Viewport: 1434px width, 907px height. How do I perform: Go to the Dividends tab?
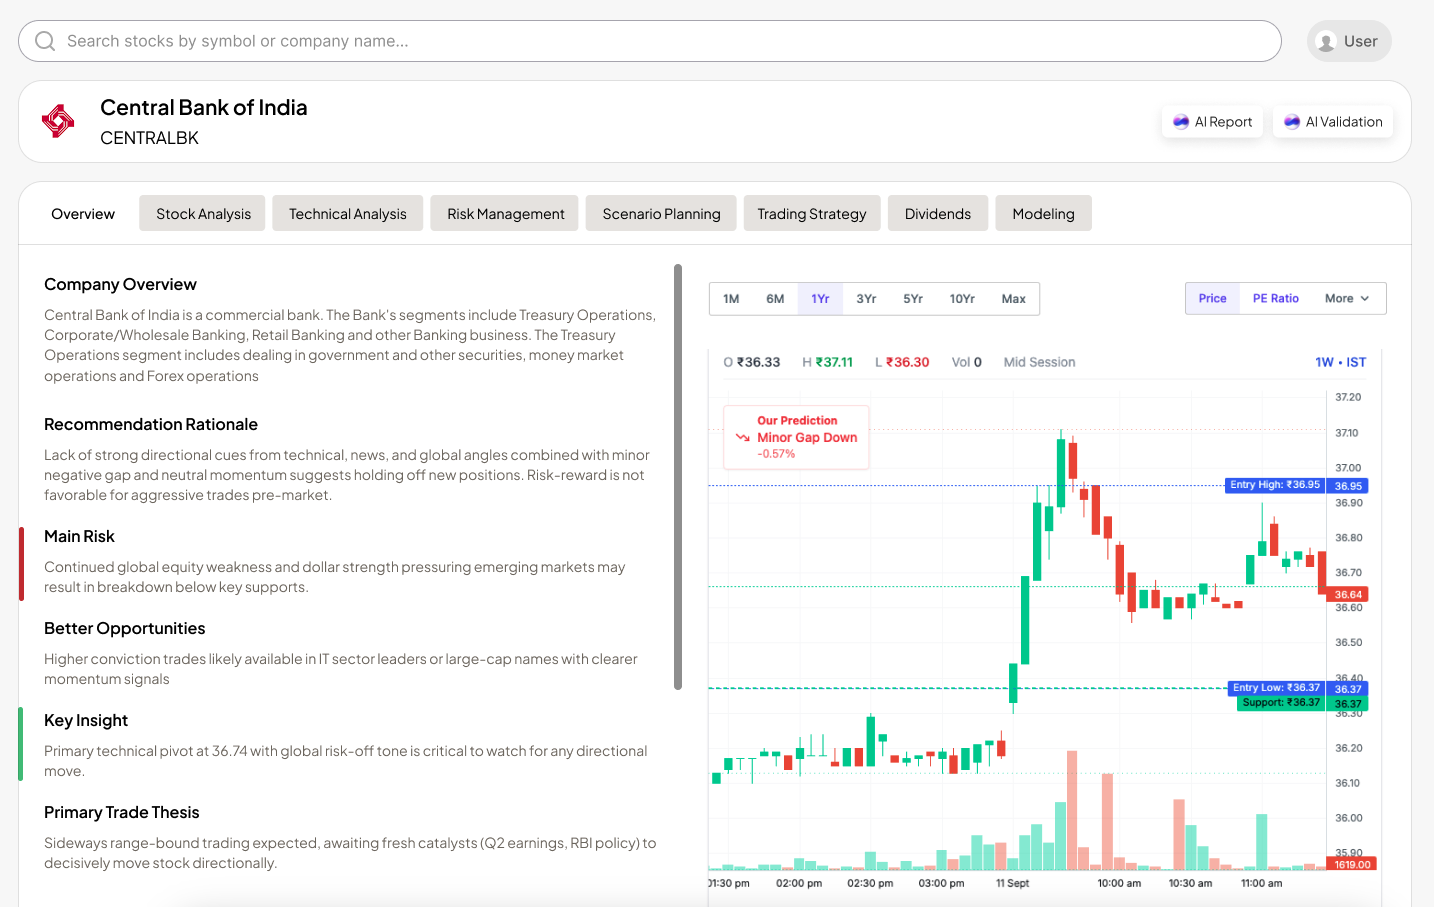tap(937, 214)
